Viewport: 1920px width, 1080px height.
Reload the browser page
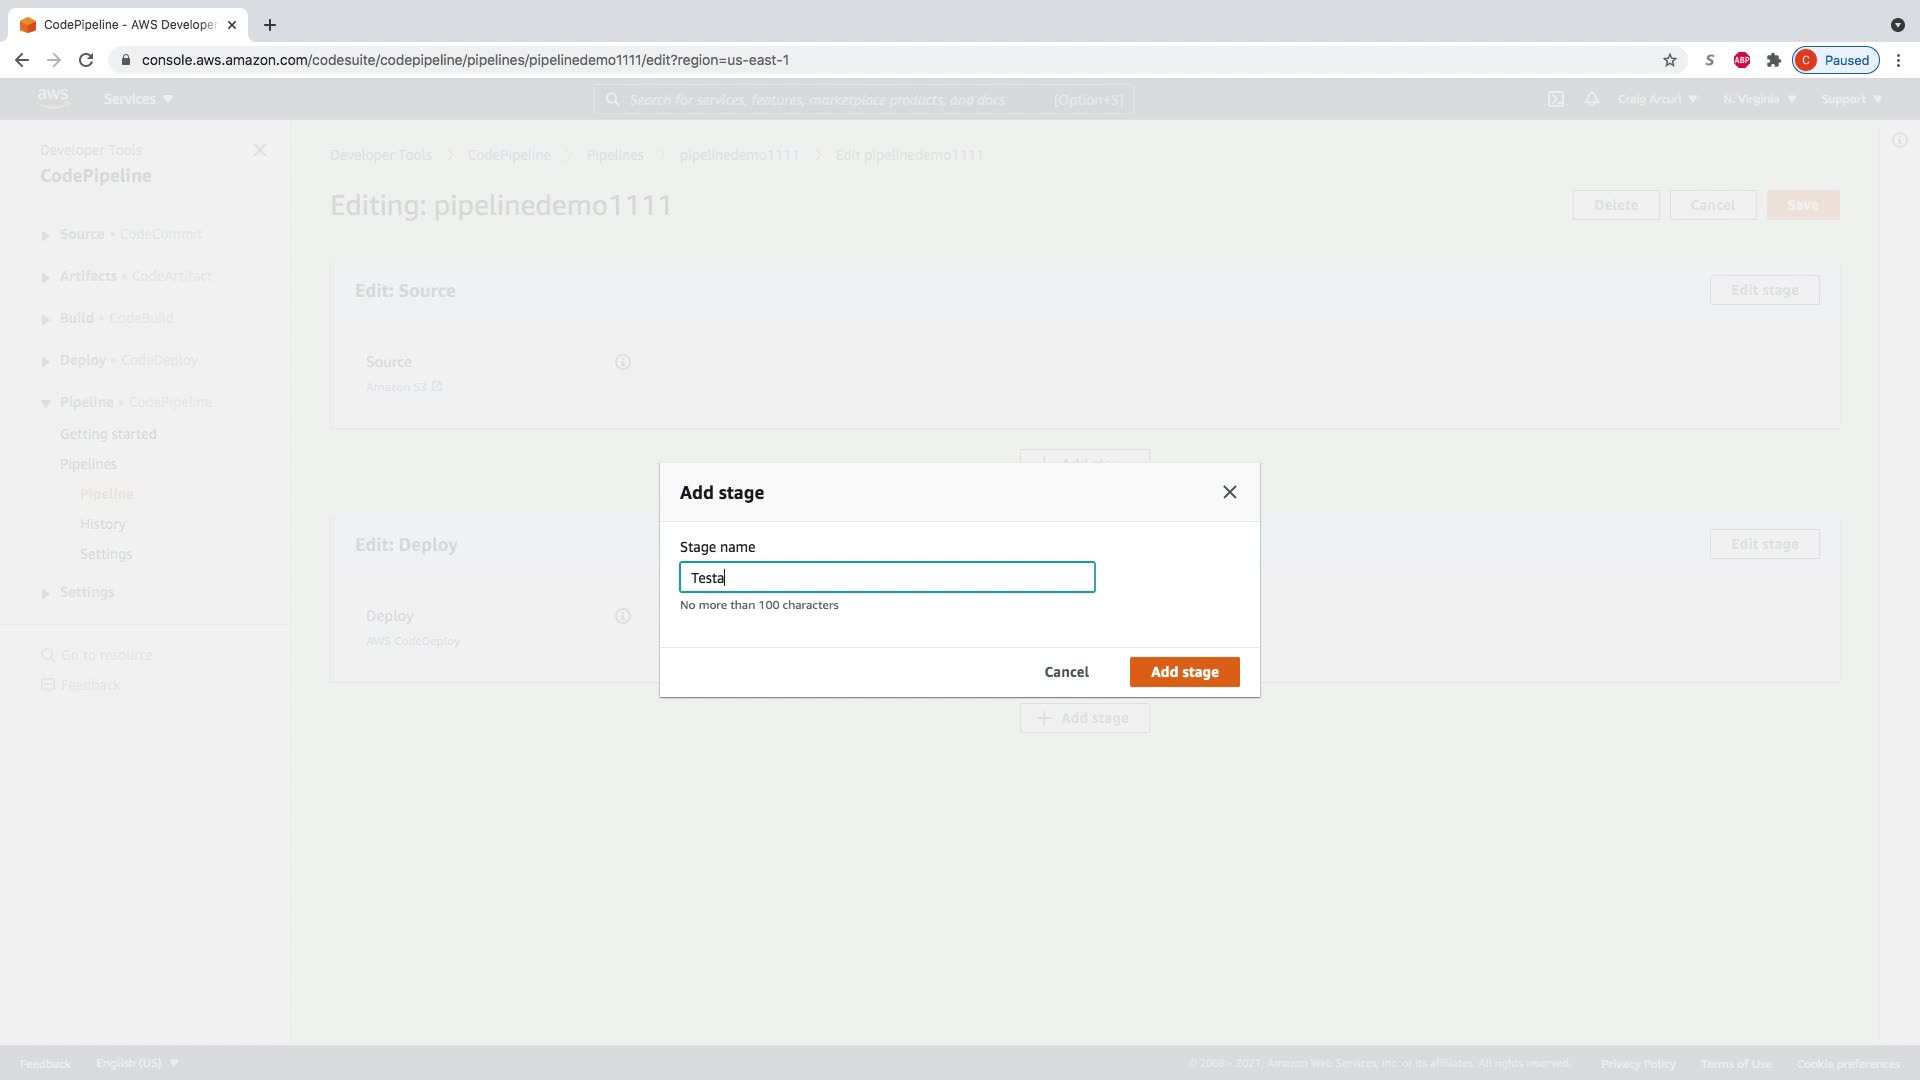point(86,60)
